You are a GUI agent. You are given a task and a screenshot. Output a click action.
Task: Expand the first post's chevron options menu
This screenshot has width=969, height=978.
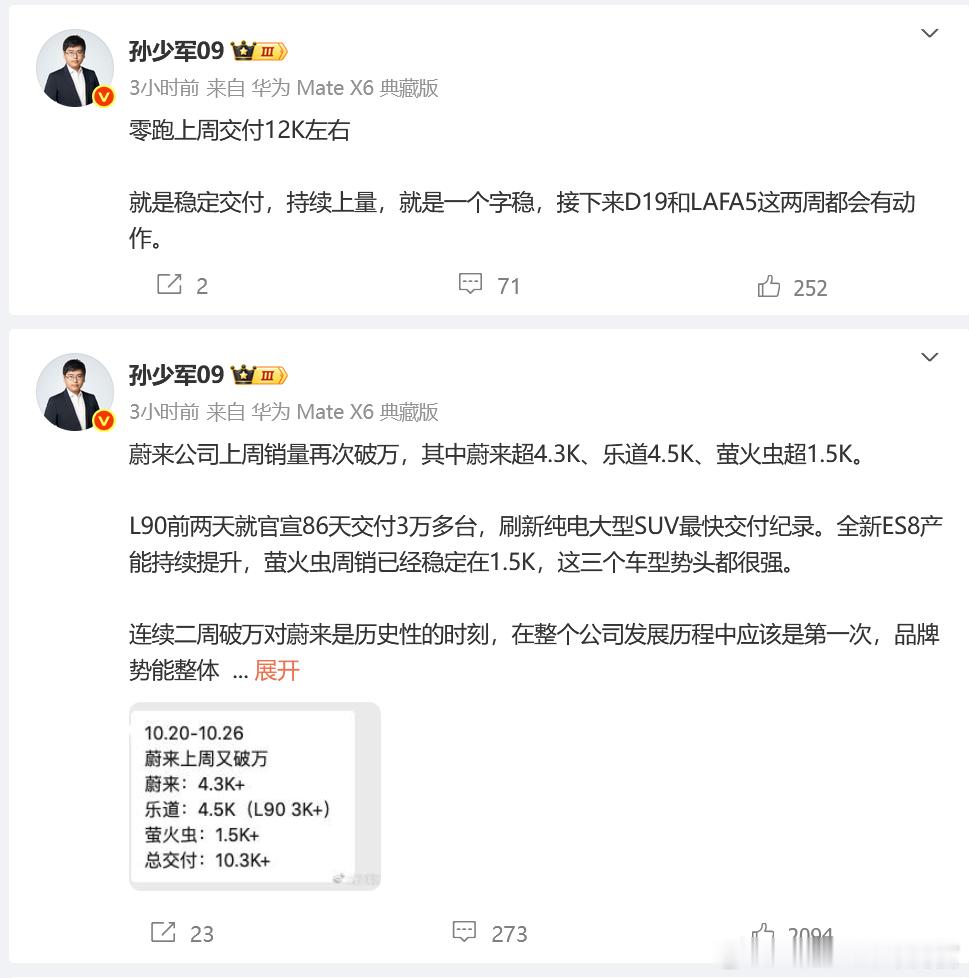pyautogui.click(x=929, y=33)
